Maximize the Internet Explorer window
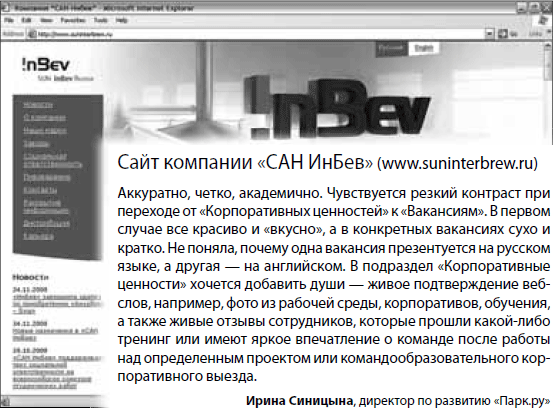This screenshot has height=408, width=553. [535, 8]
